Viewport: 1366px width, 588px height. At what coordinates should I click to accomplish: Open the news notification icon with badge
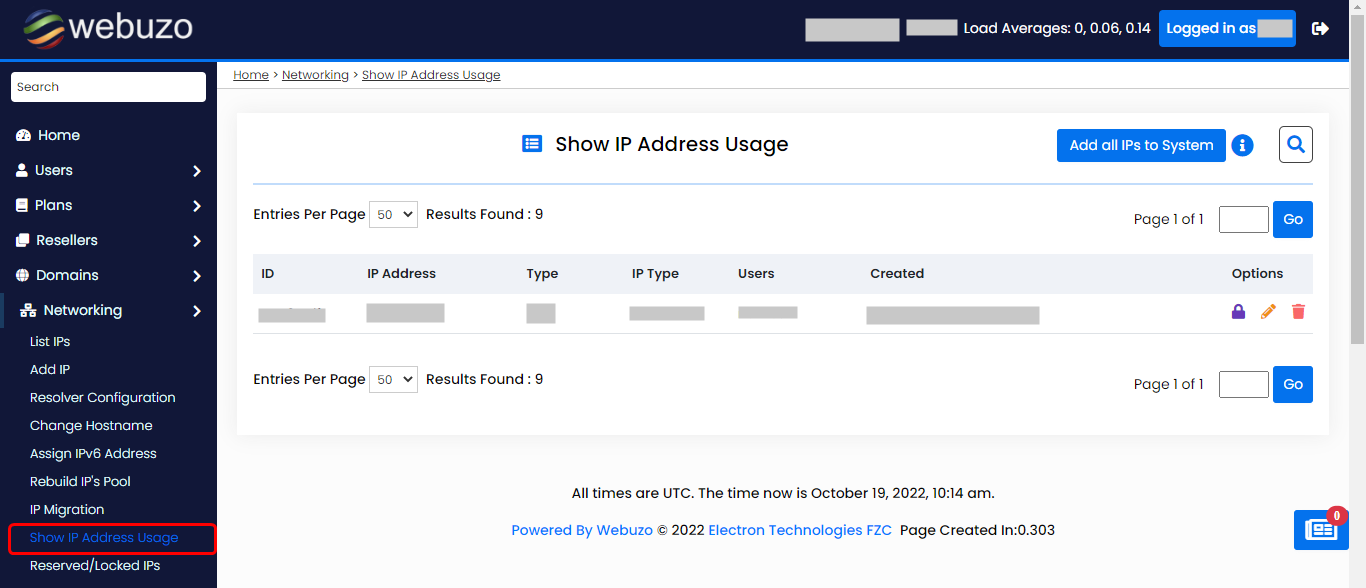(x=1320, y=530)
